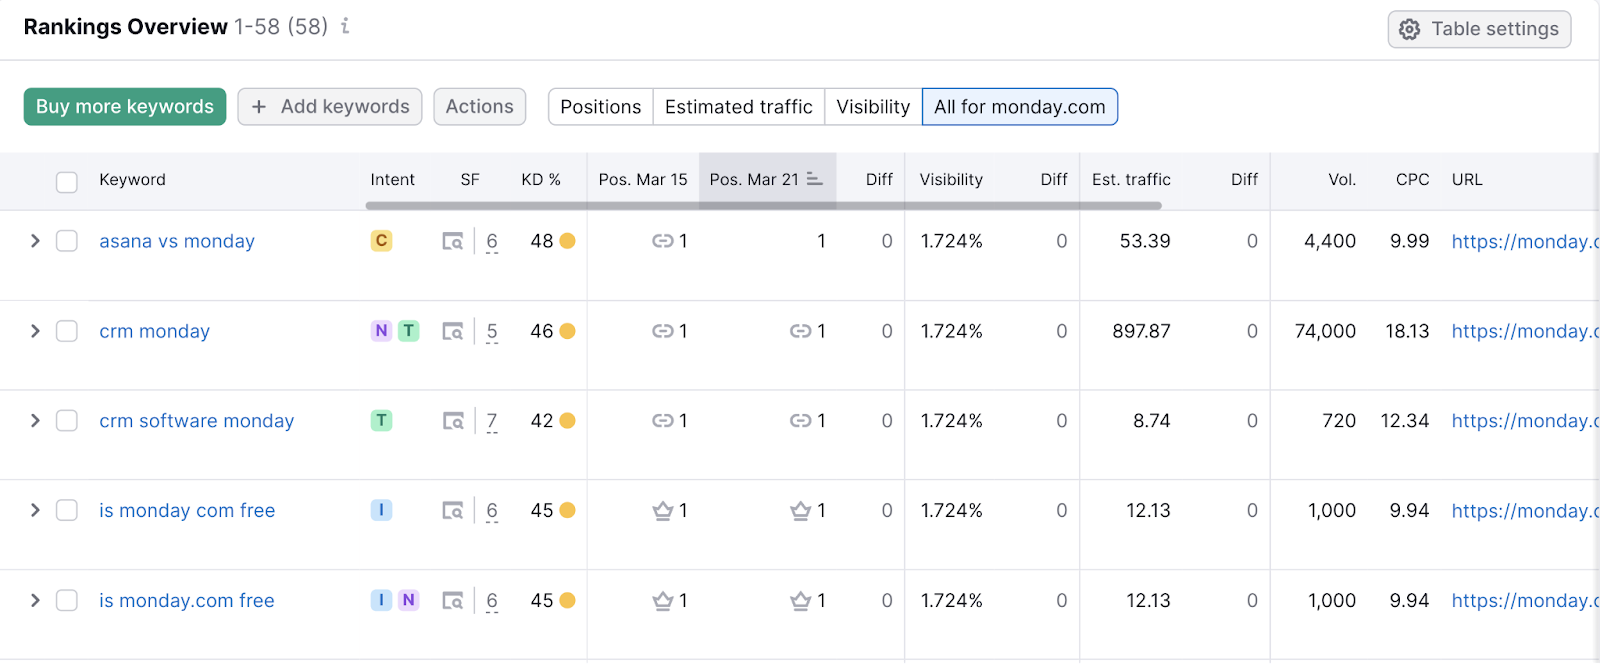Click the Informational intent badge for is monday com free
This screenshot has width=1600, height=664.
click(381, 510)
